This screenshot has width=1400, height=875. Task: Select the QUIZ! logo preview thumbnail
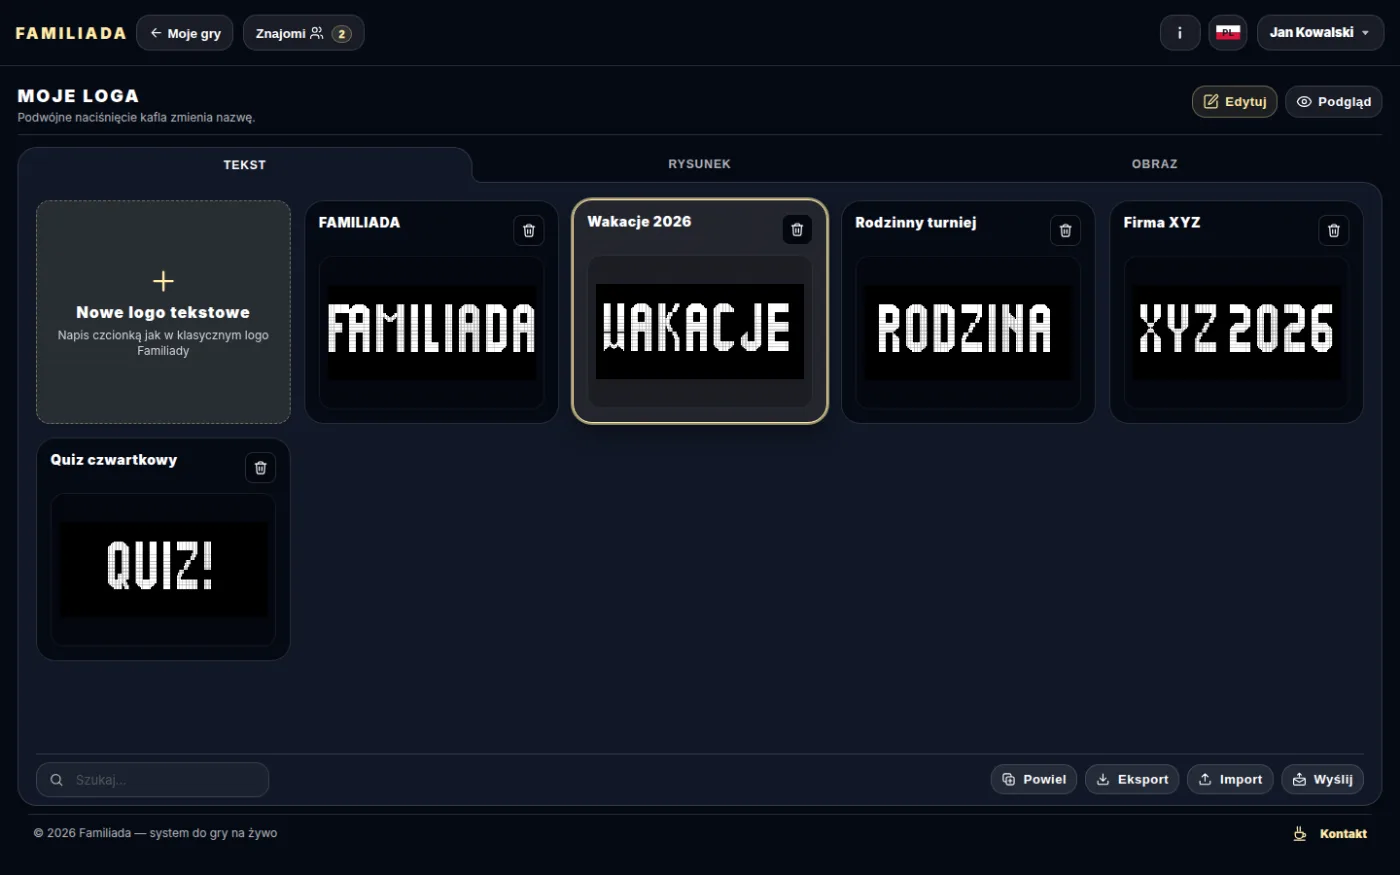pos(163,569)
